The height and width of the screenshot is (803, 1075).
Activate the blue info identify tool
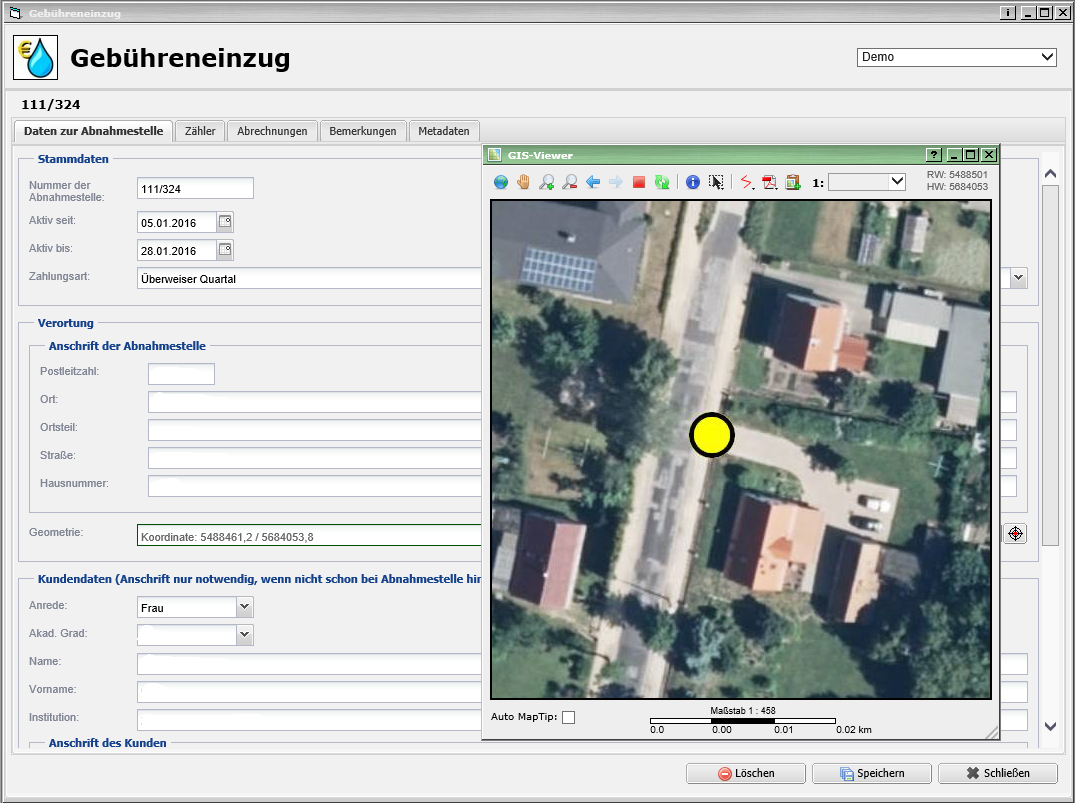point(693,182)
